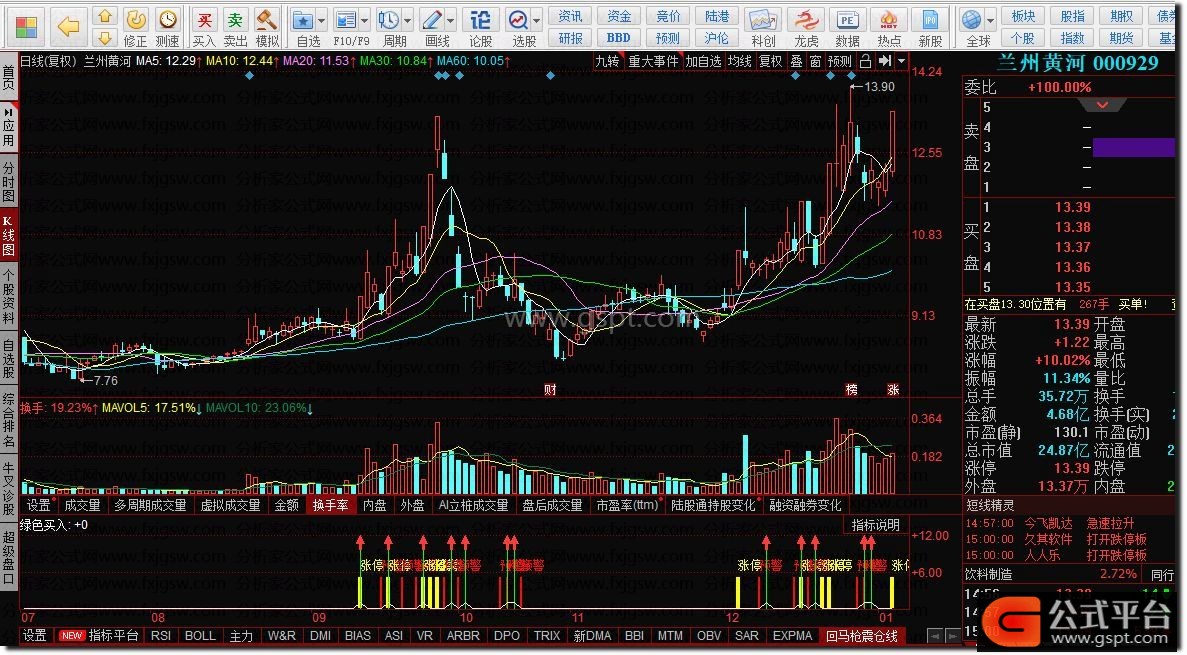Click the purple bar in sell order book
The height and width of the screenshot is (655, 1187).
click(1133, 147)
